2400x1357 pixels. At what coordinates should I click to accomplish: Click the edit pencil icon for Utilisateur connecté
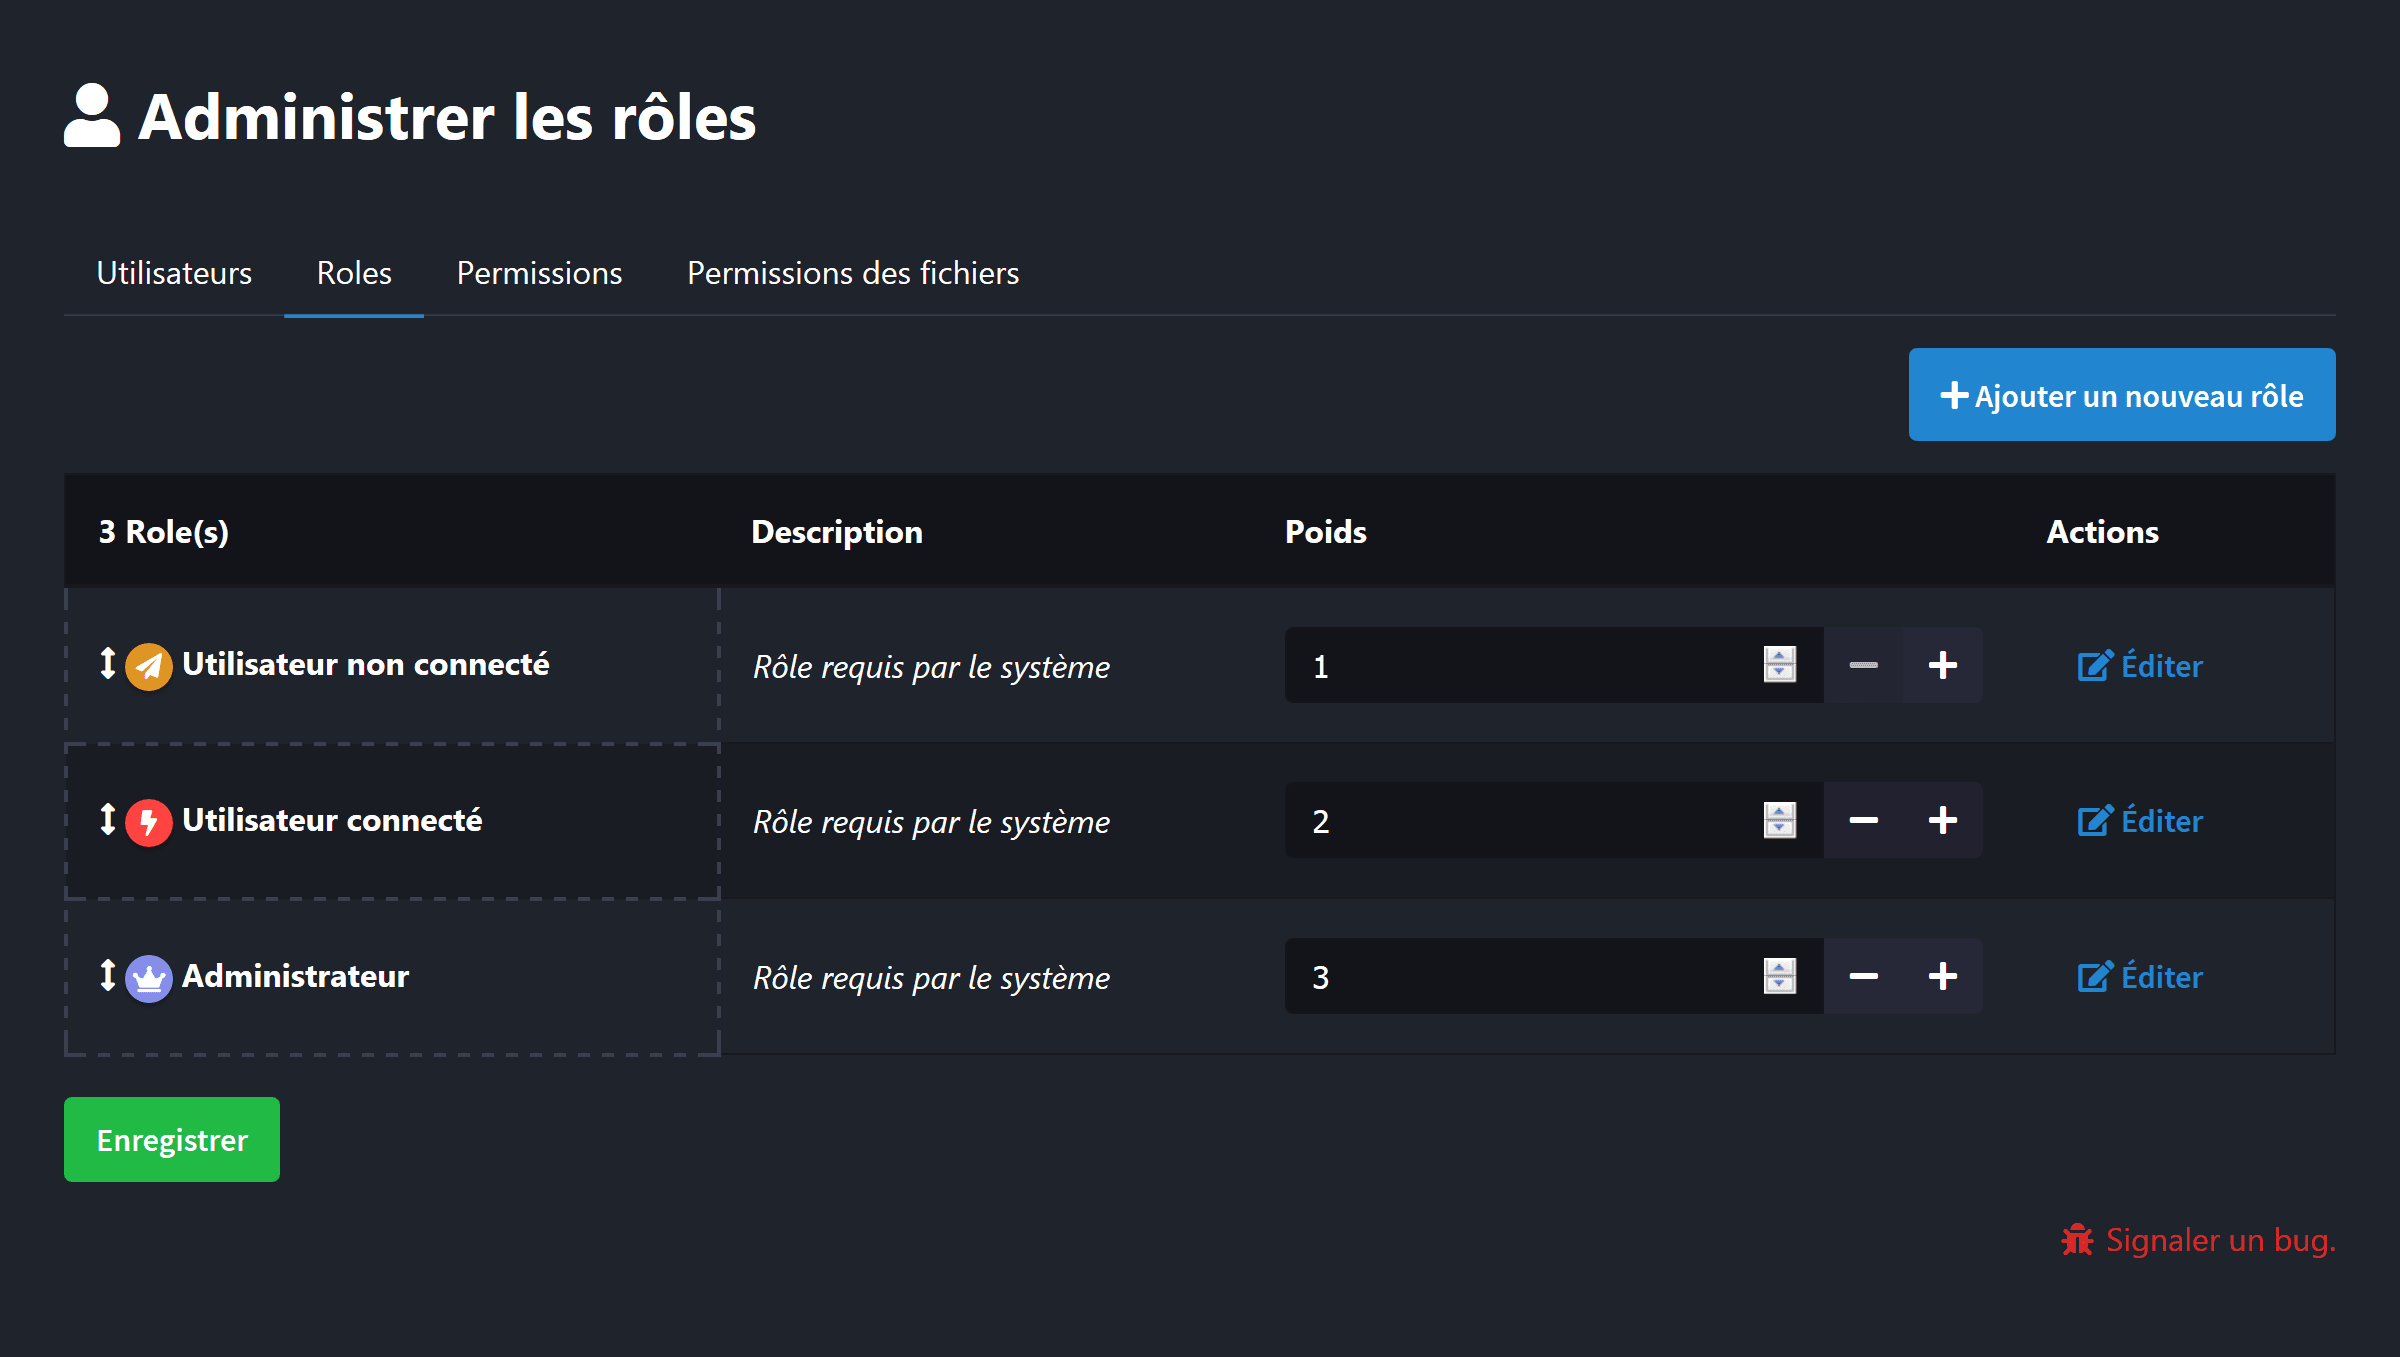pos(2096,820)
